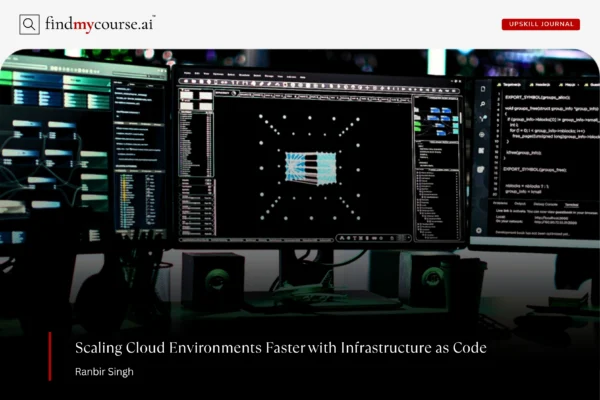Click the magnifier search icon in the header
This screenshot has height=400, width=600.
[x=29, y=24]
